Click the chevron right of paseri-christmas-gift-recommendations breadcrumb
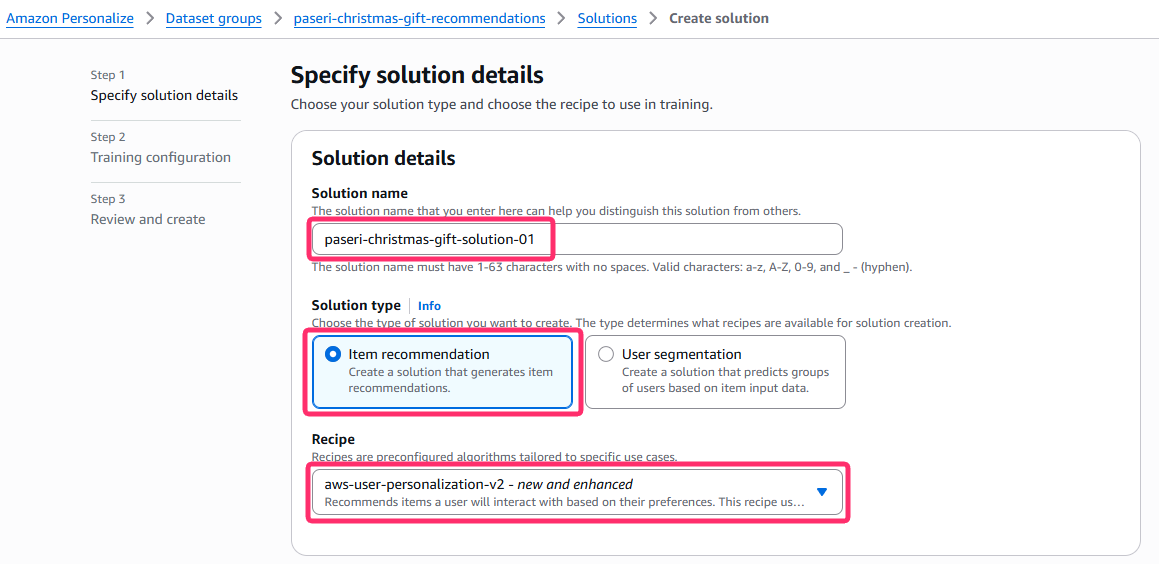The image size is (1159, 564). point(561,19)
